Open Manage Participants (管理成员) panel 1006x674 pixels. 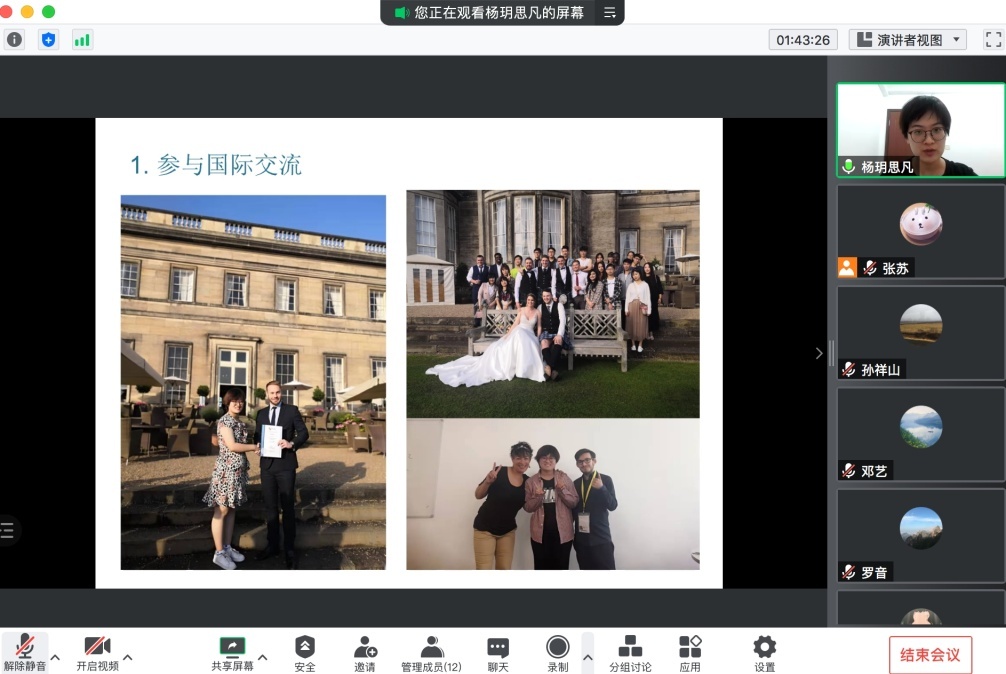pyautogui.click(x=431, y=652)
